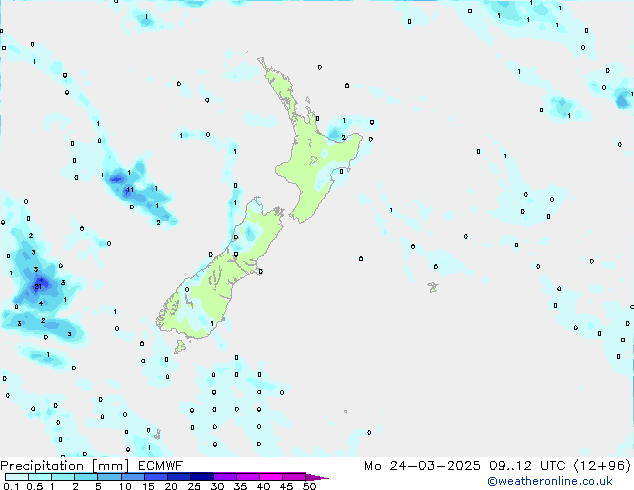Click the '0.1' legend label
Screen dimensions: 634x490
tap(11, 486)
